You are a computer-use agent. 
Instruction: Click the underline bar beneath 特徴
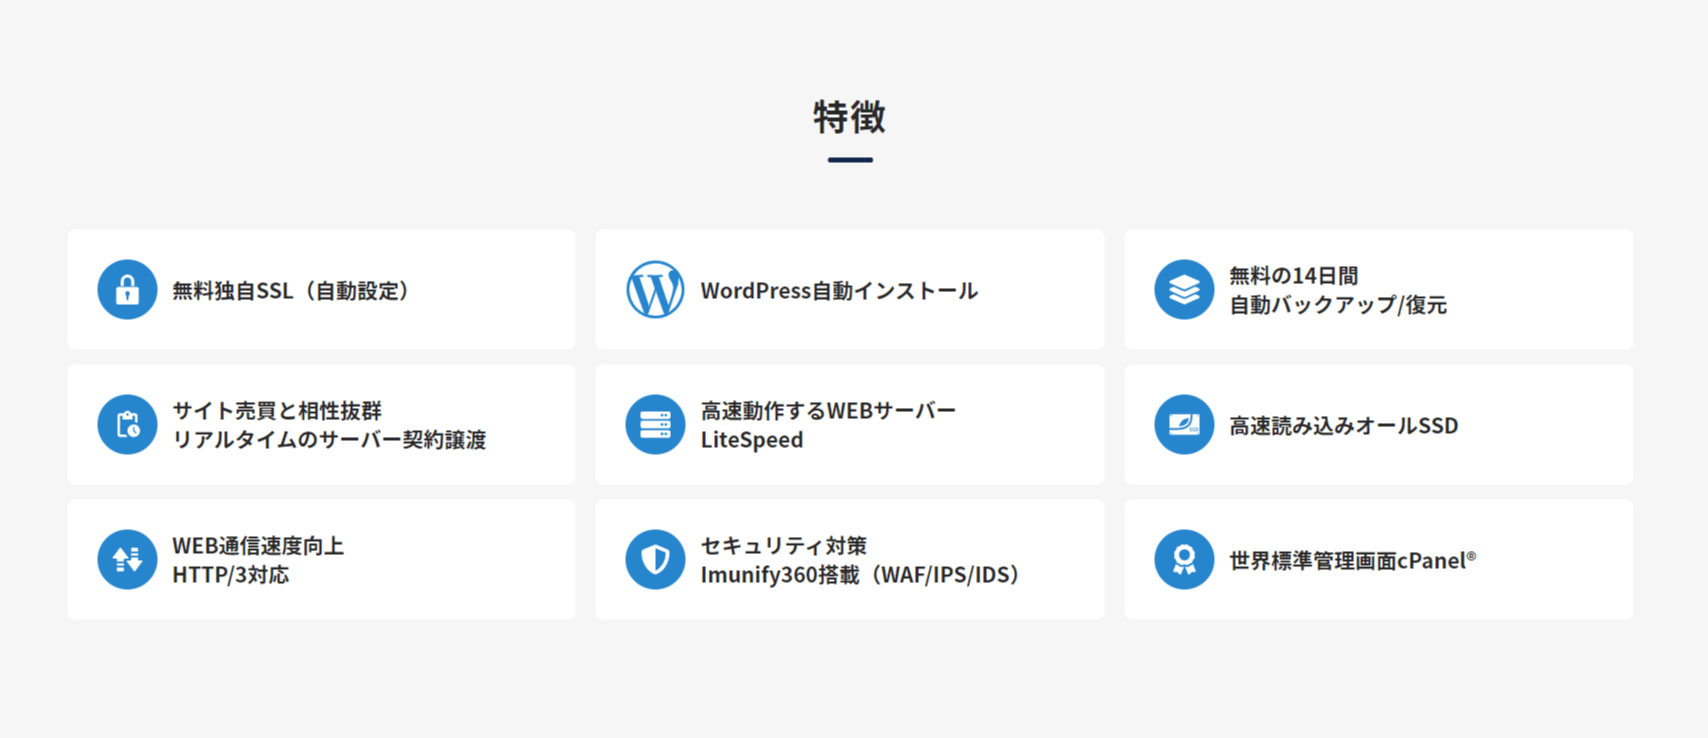850,160
